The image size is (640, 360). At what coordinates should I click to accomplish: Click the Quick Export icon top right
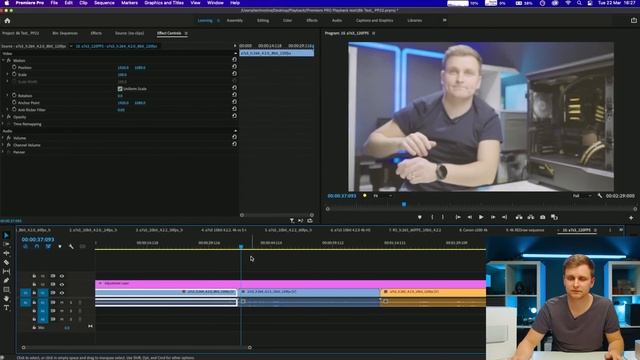(633, 20)
